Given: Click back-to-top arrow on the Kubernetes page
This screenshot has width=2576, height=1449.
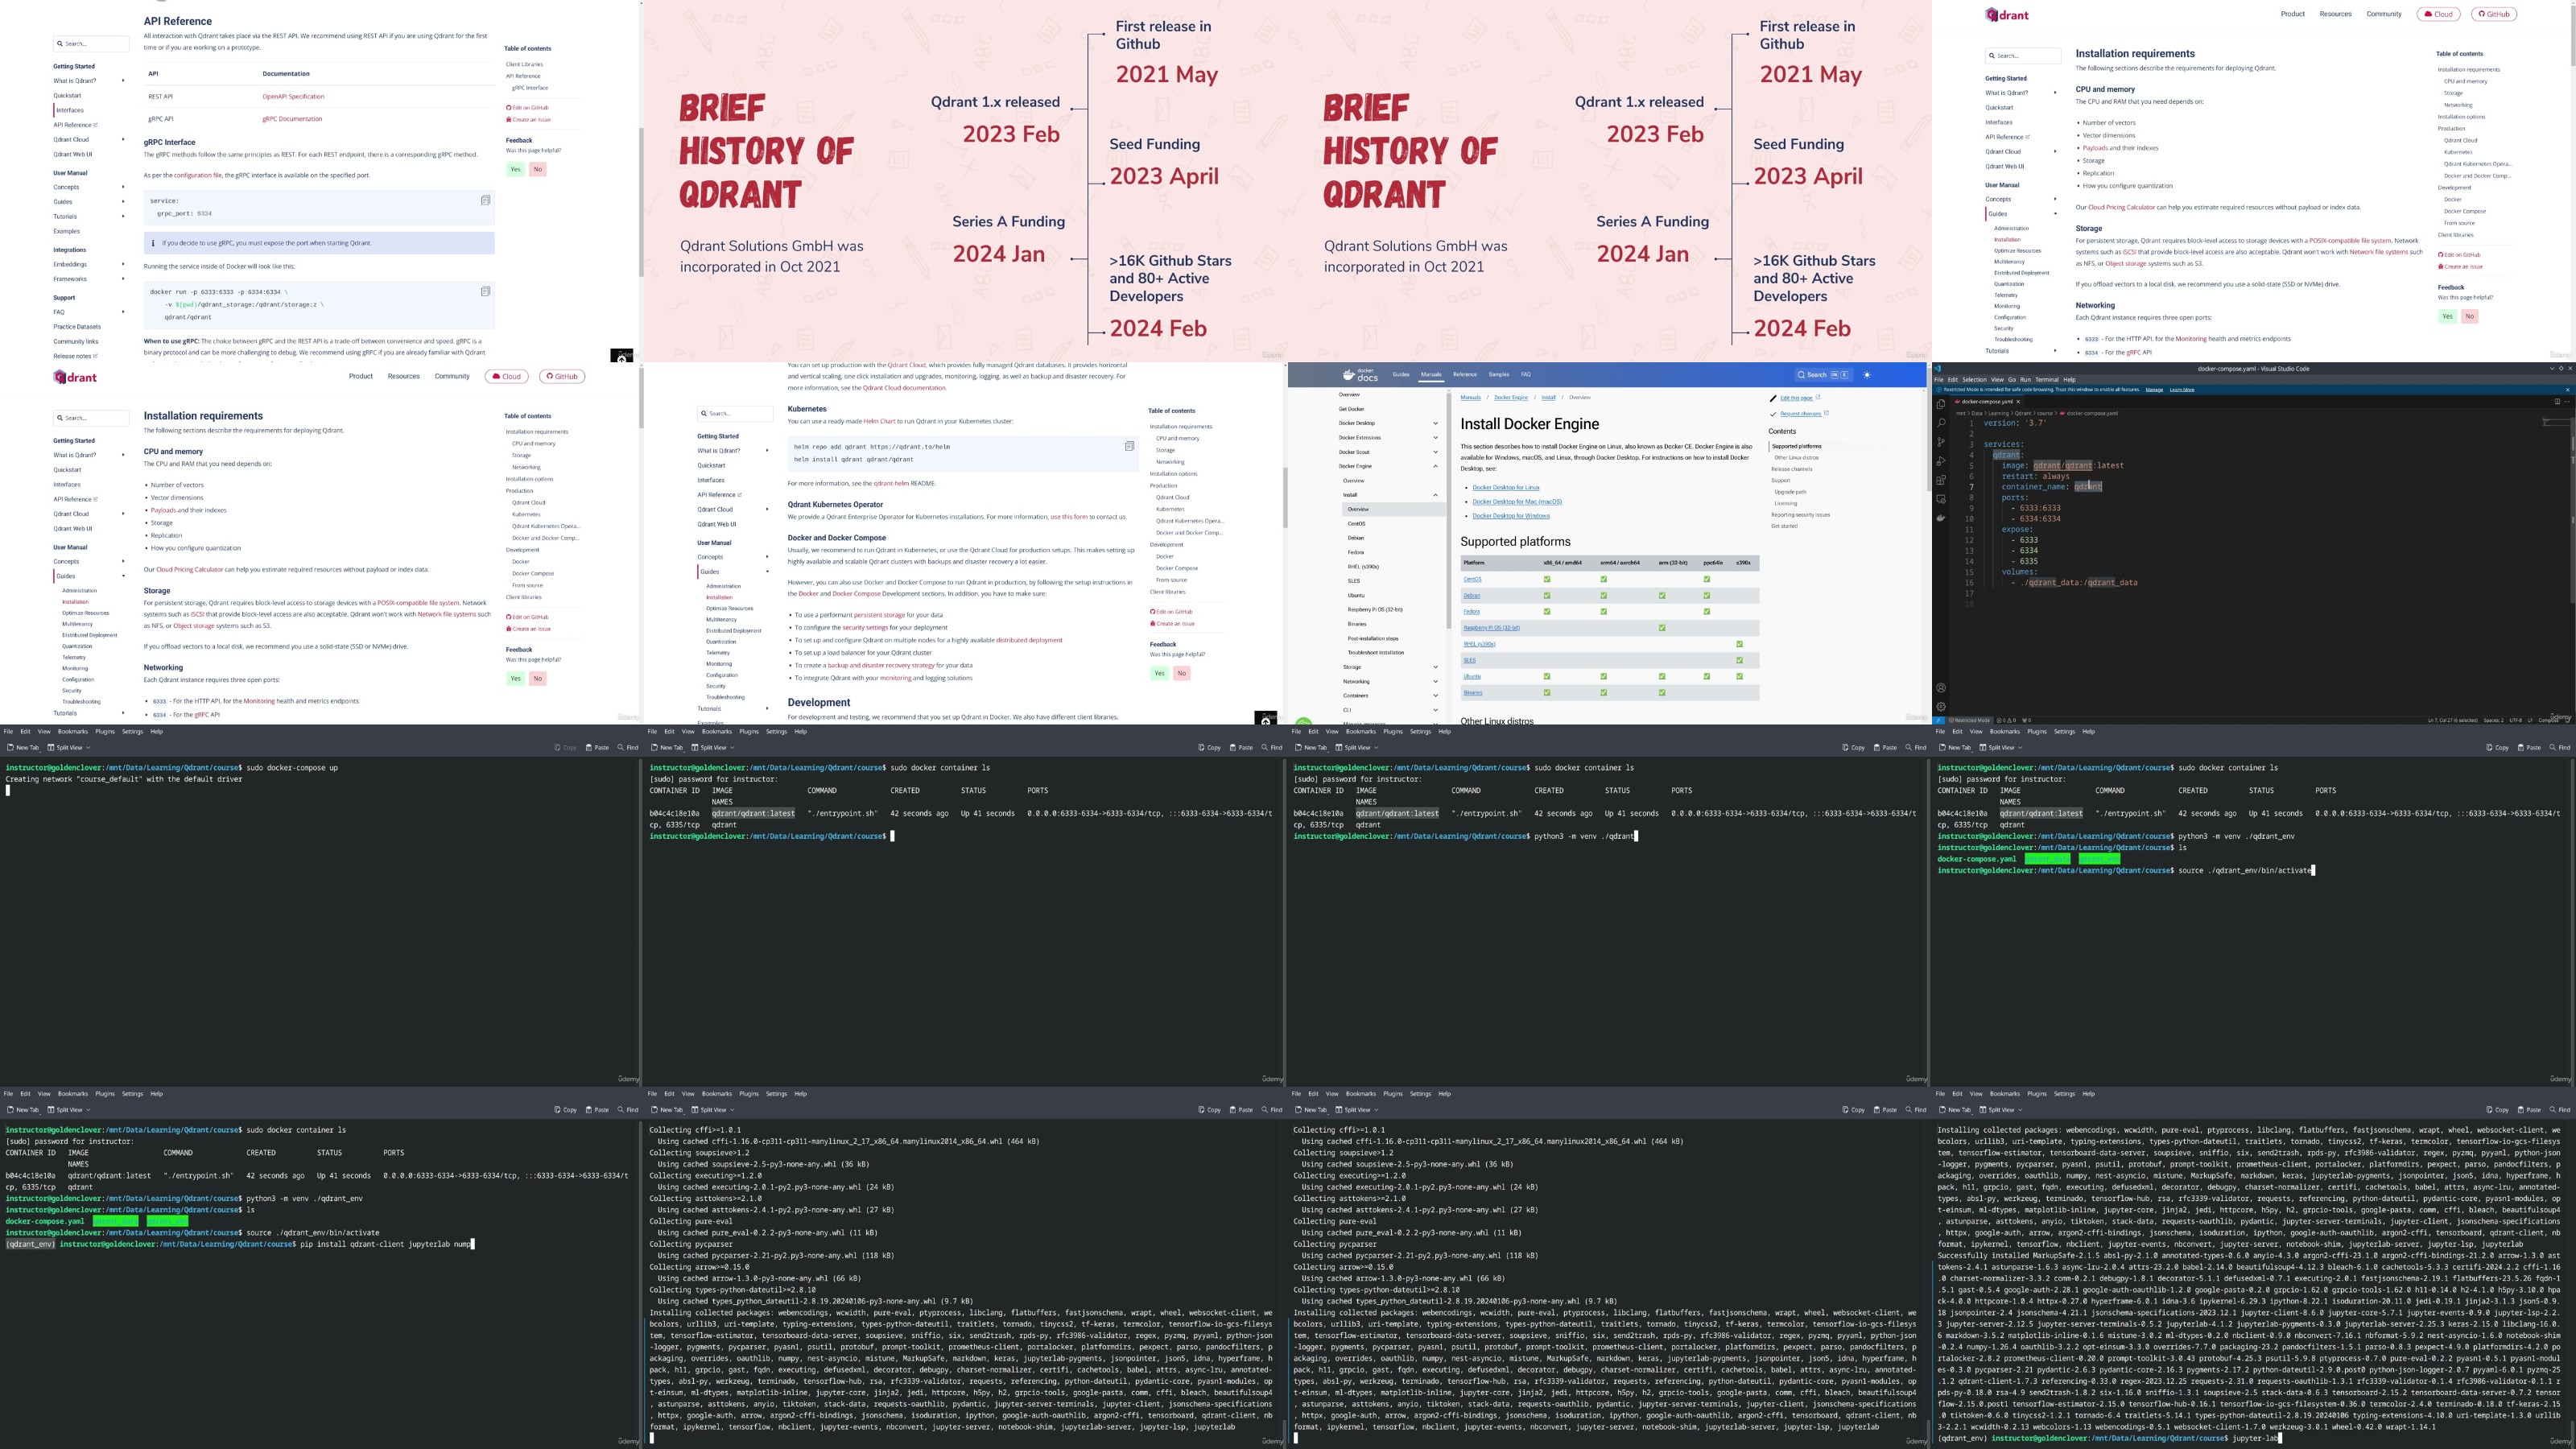Looking at the screenshot, I should 1266,719.
